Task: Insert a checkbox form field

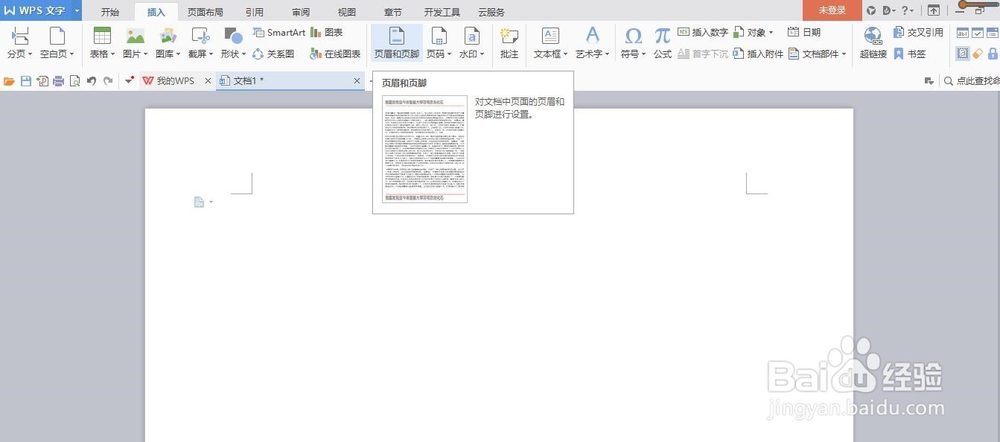Action: [978, 32]
